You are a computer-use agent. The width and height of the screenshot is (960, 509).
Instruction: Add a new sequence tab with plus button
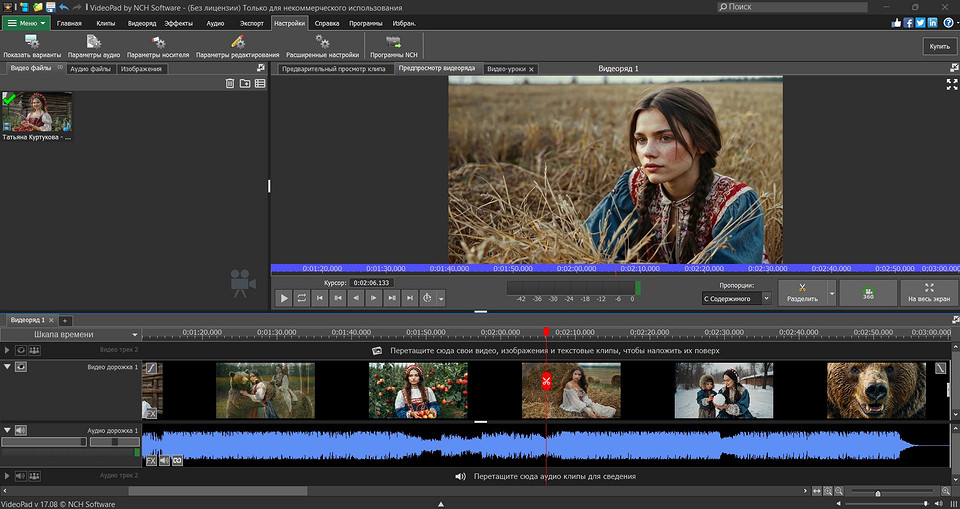point(65,320)
